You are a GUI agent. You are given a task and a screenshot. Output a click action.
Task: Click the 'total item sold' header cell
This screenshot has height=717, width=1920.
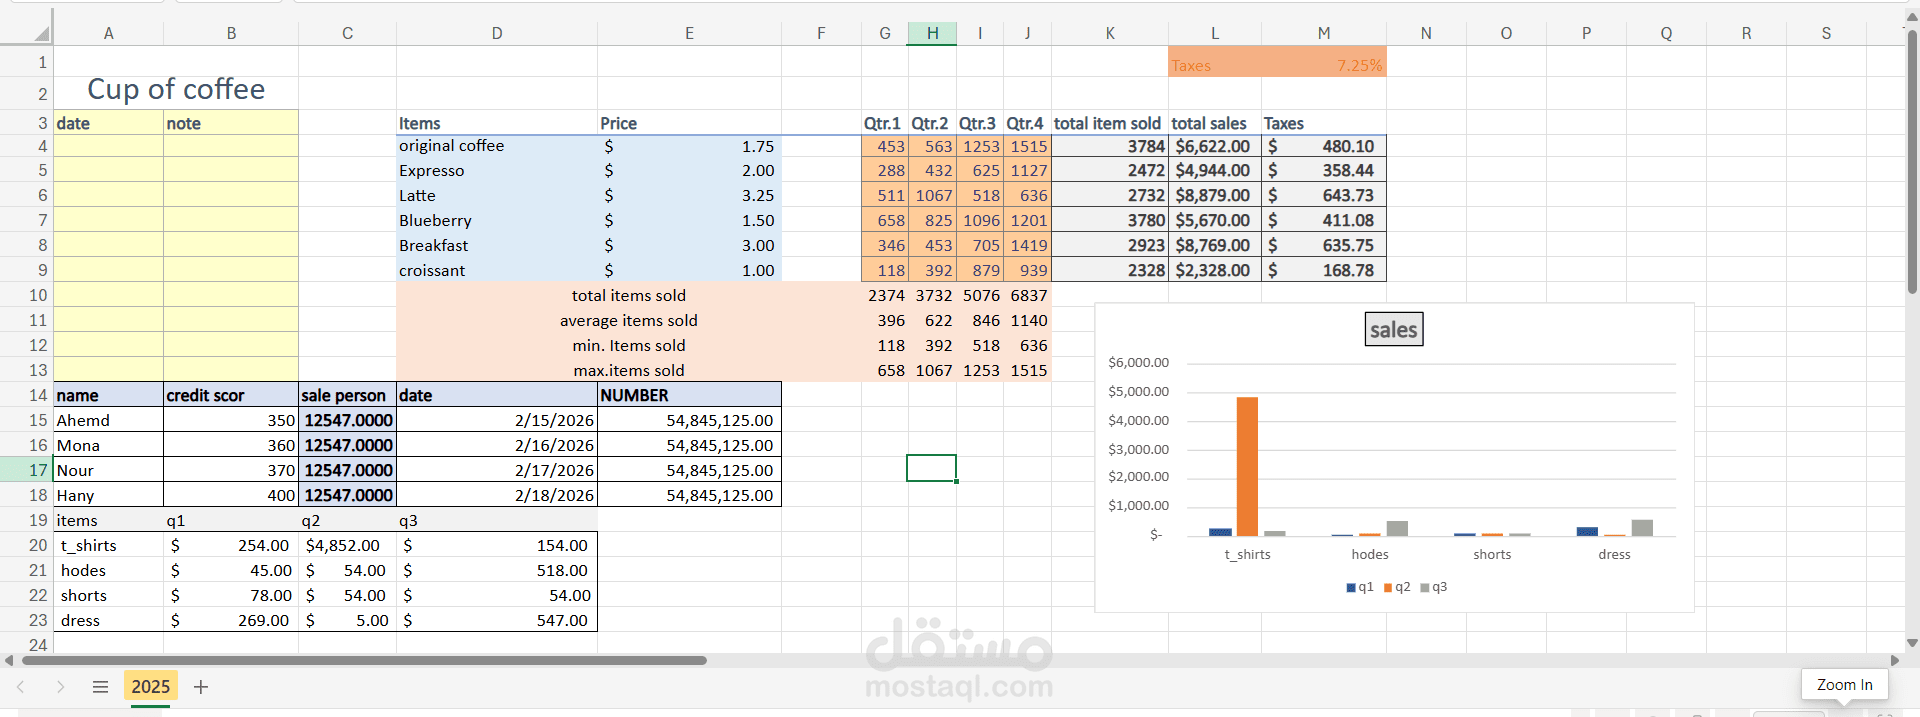pos(1110,123)
